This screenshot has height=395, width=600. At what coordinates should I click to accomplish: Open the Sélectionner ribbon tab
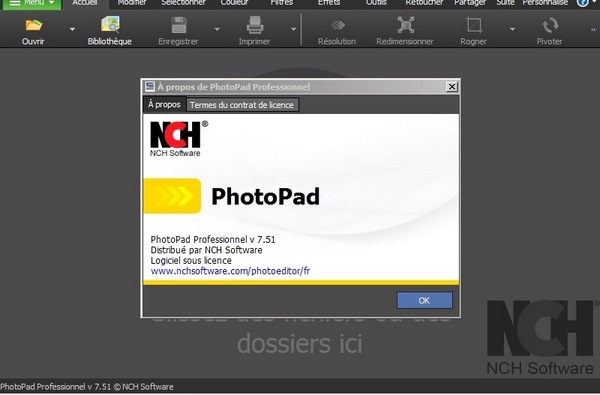pyautogui.click(x=183, y=3)
